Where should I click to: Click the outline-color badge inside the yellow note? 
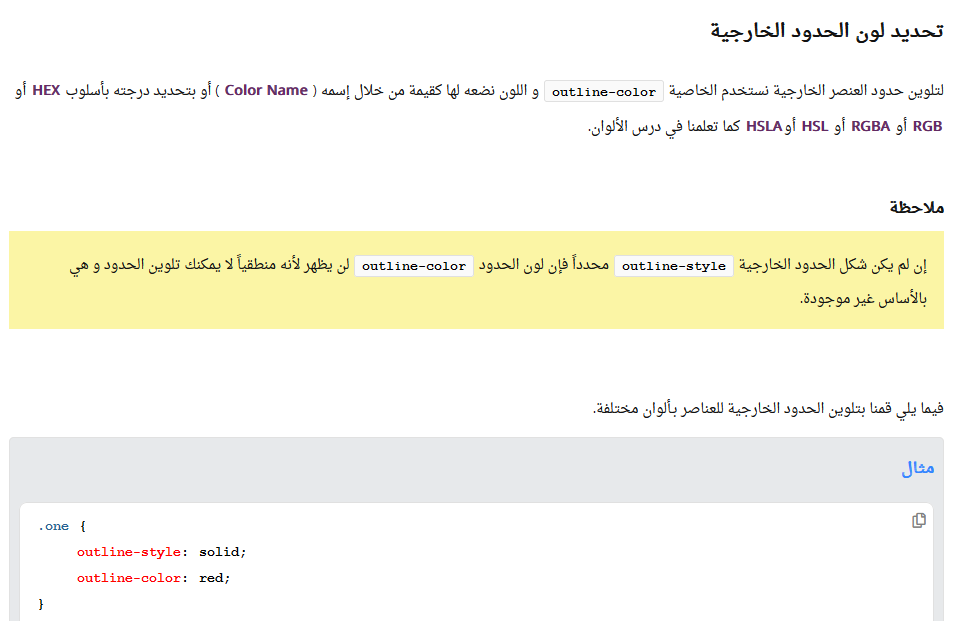413,266
